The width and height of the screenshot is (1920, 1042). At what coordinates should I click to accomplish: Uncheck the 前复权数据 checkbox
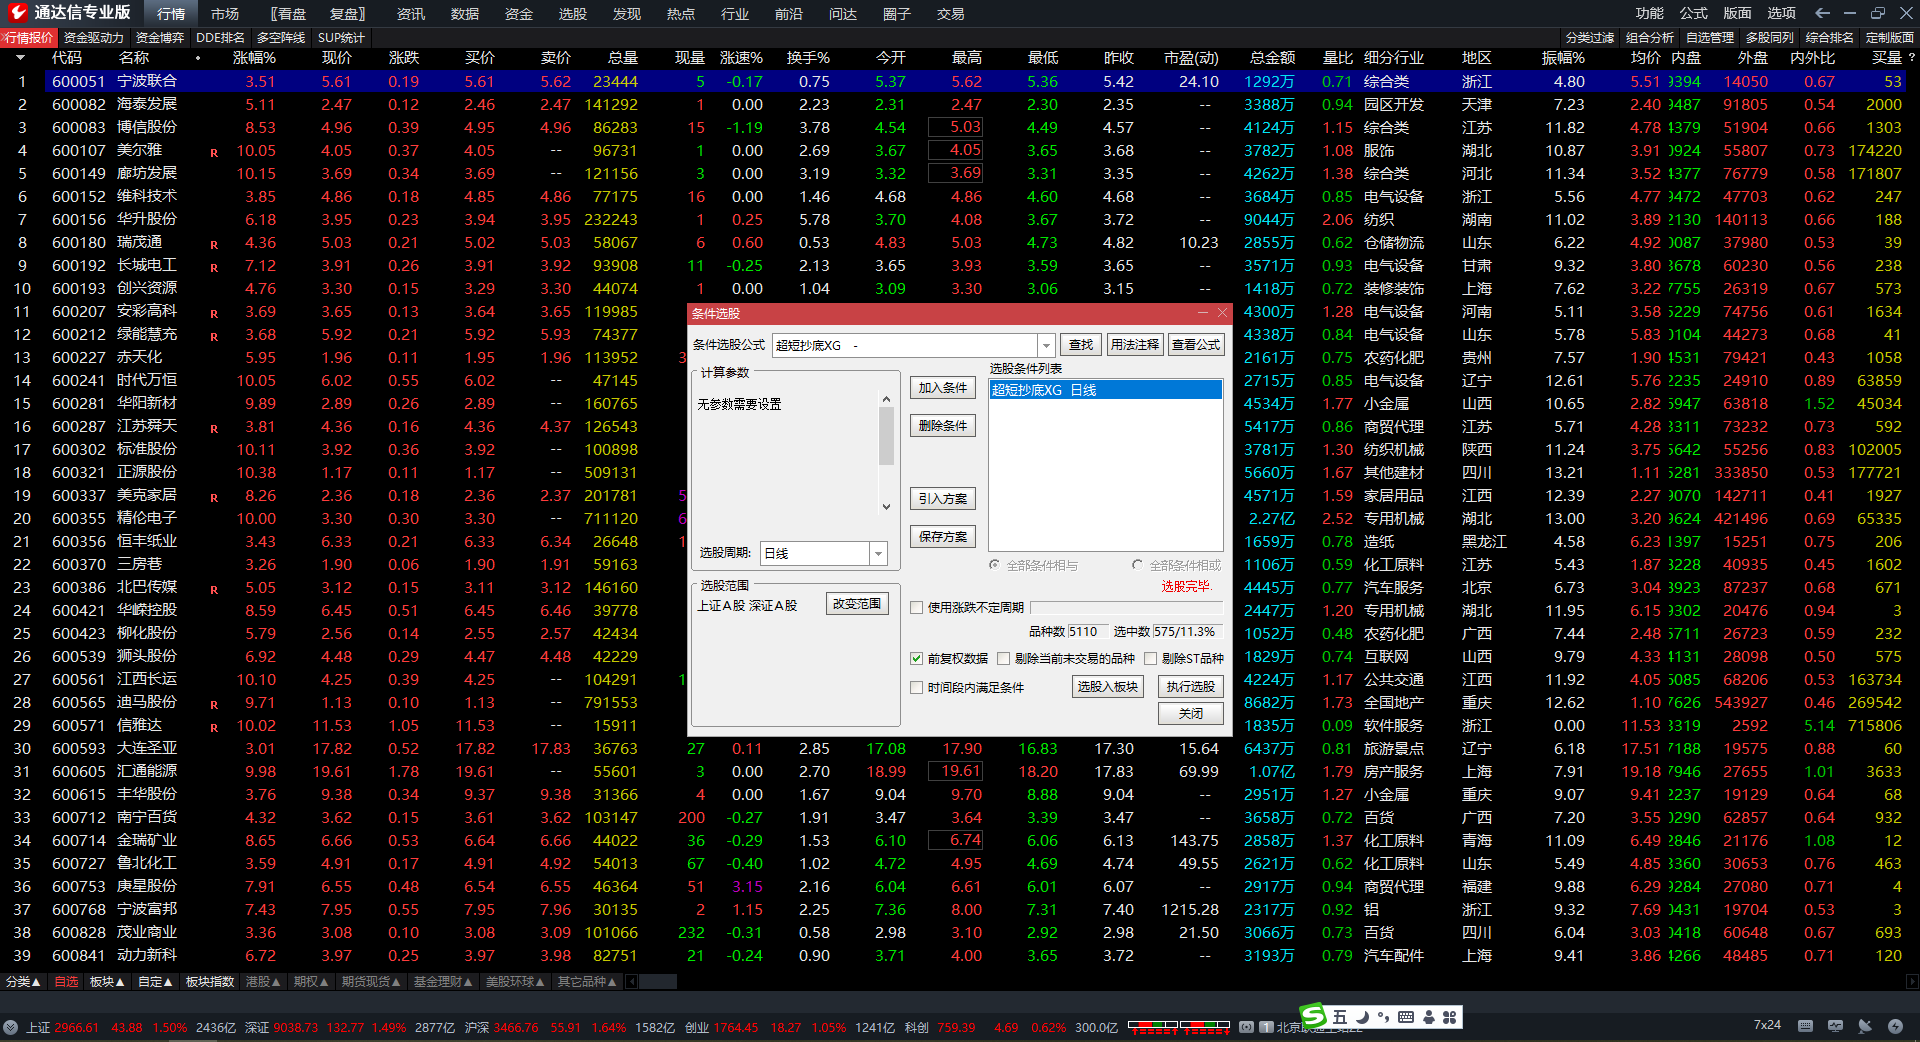point(916,659)
